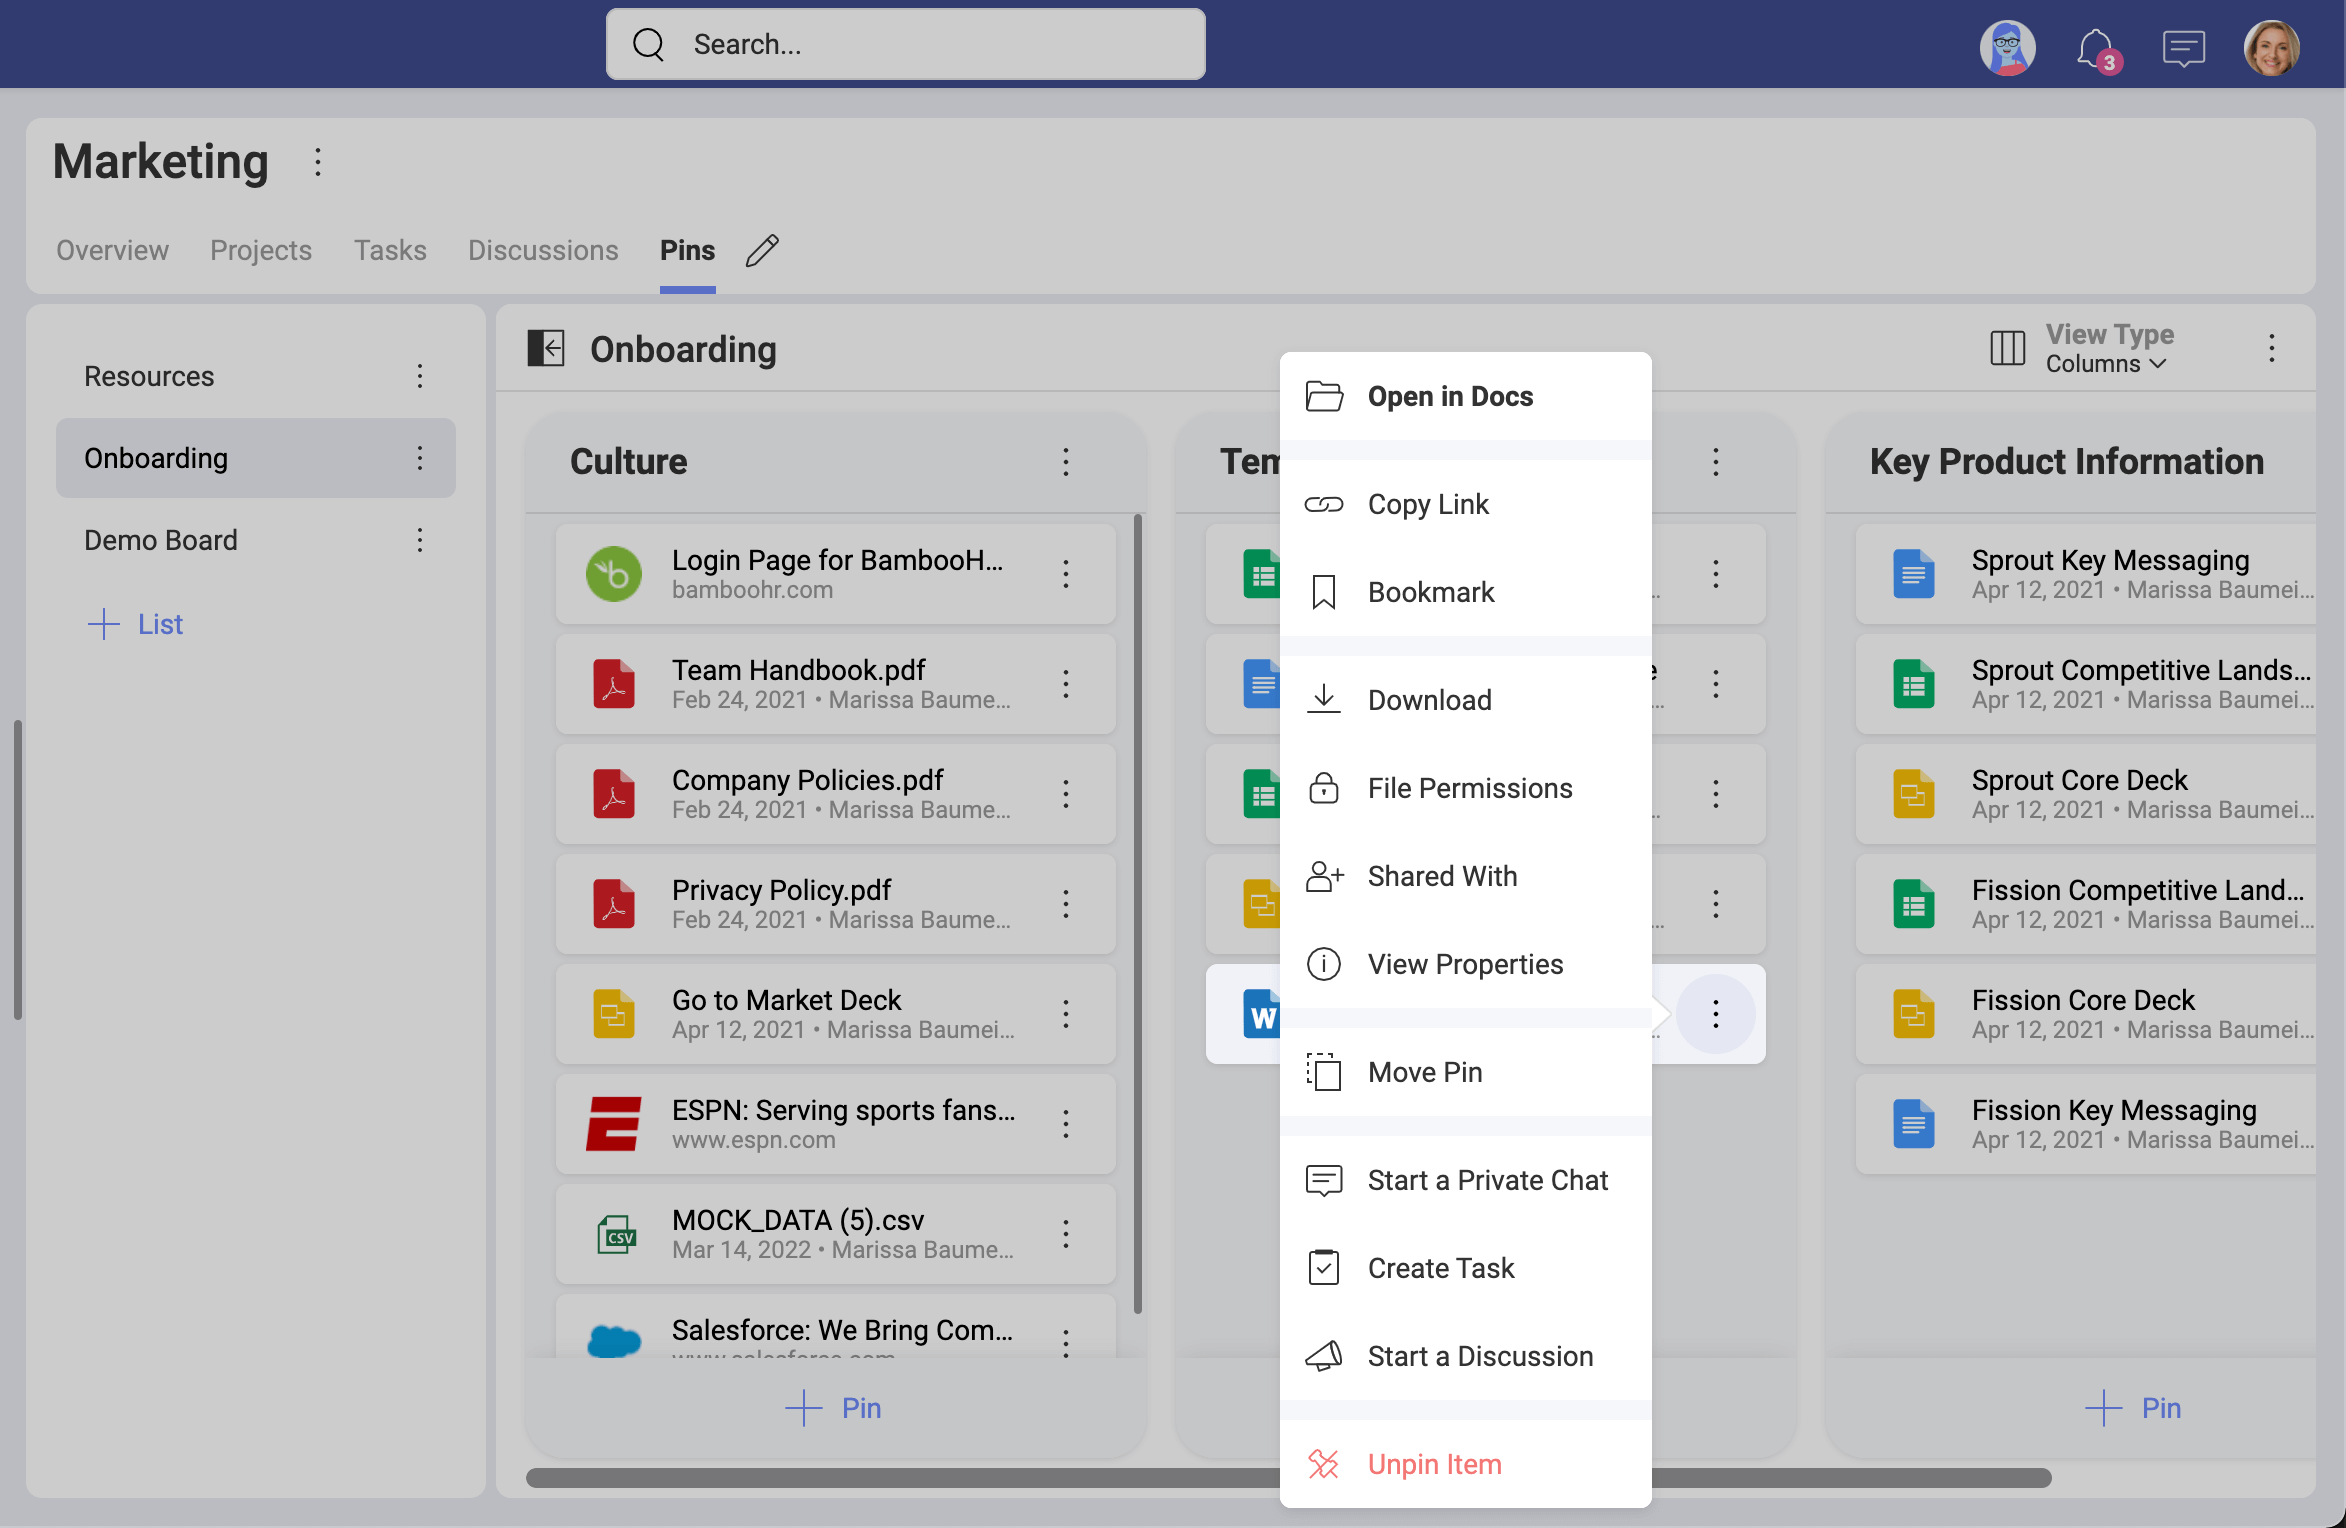
Task: Click the File Permissions icon in context menu
Action: [x=1323, y=786]
